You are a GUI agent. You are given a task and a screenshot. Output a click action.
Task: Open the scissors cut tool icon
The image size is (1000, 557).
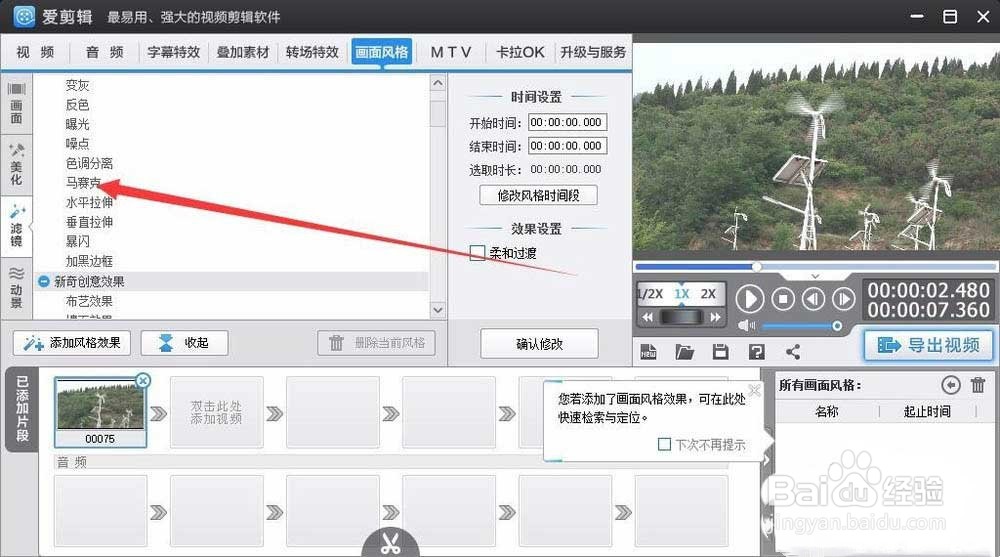tap(390, 543)
